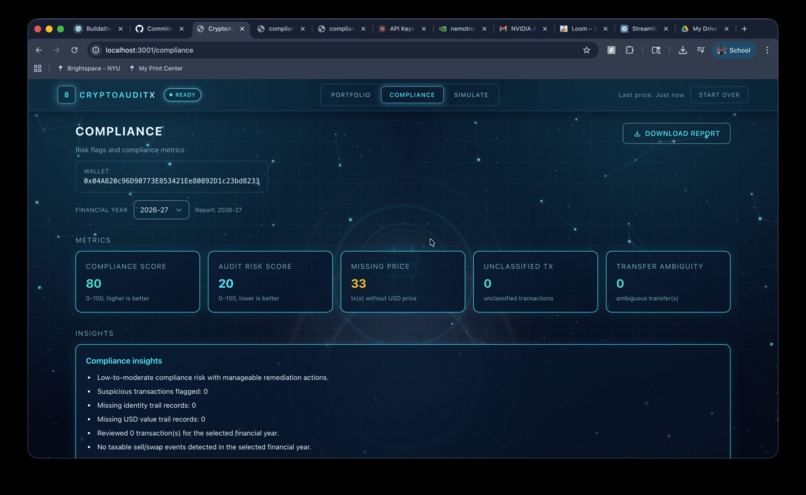Viewport: 806px width, 495px height.
Task: Close the Commits tab
Action: click(181, 29)
